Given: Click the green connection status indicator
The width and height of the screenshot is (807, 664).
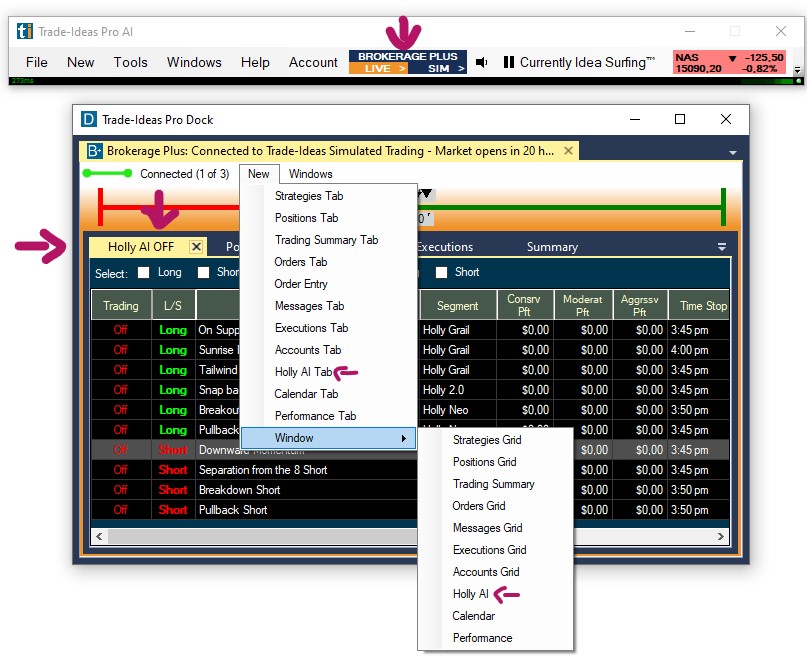Looking at the screenshot, I should [x=107, y=173].
